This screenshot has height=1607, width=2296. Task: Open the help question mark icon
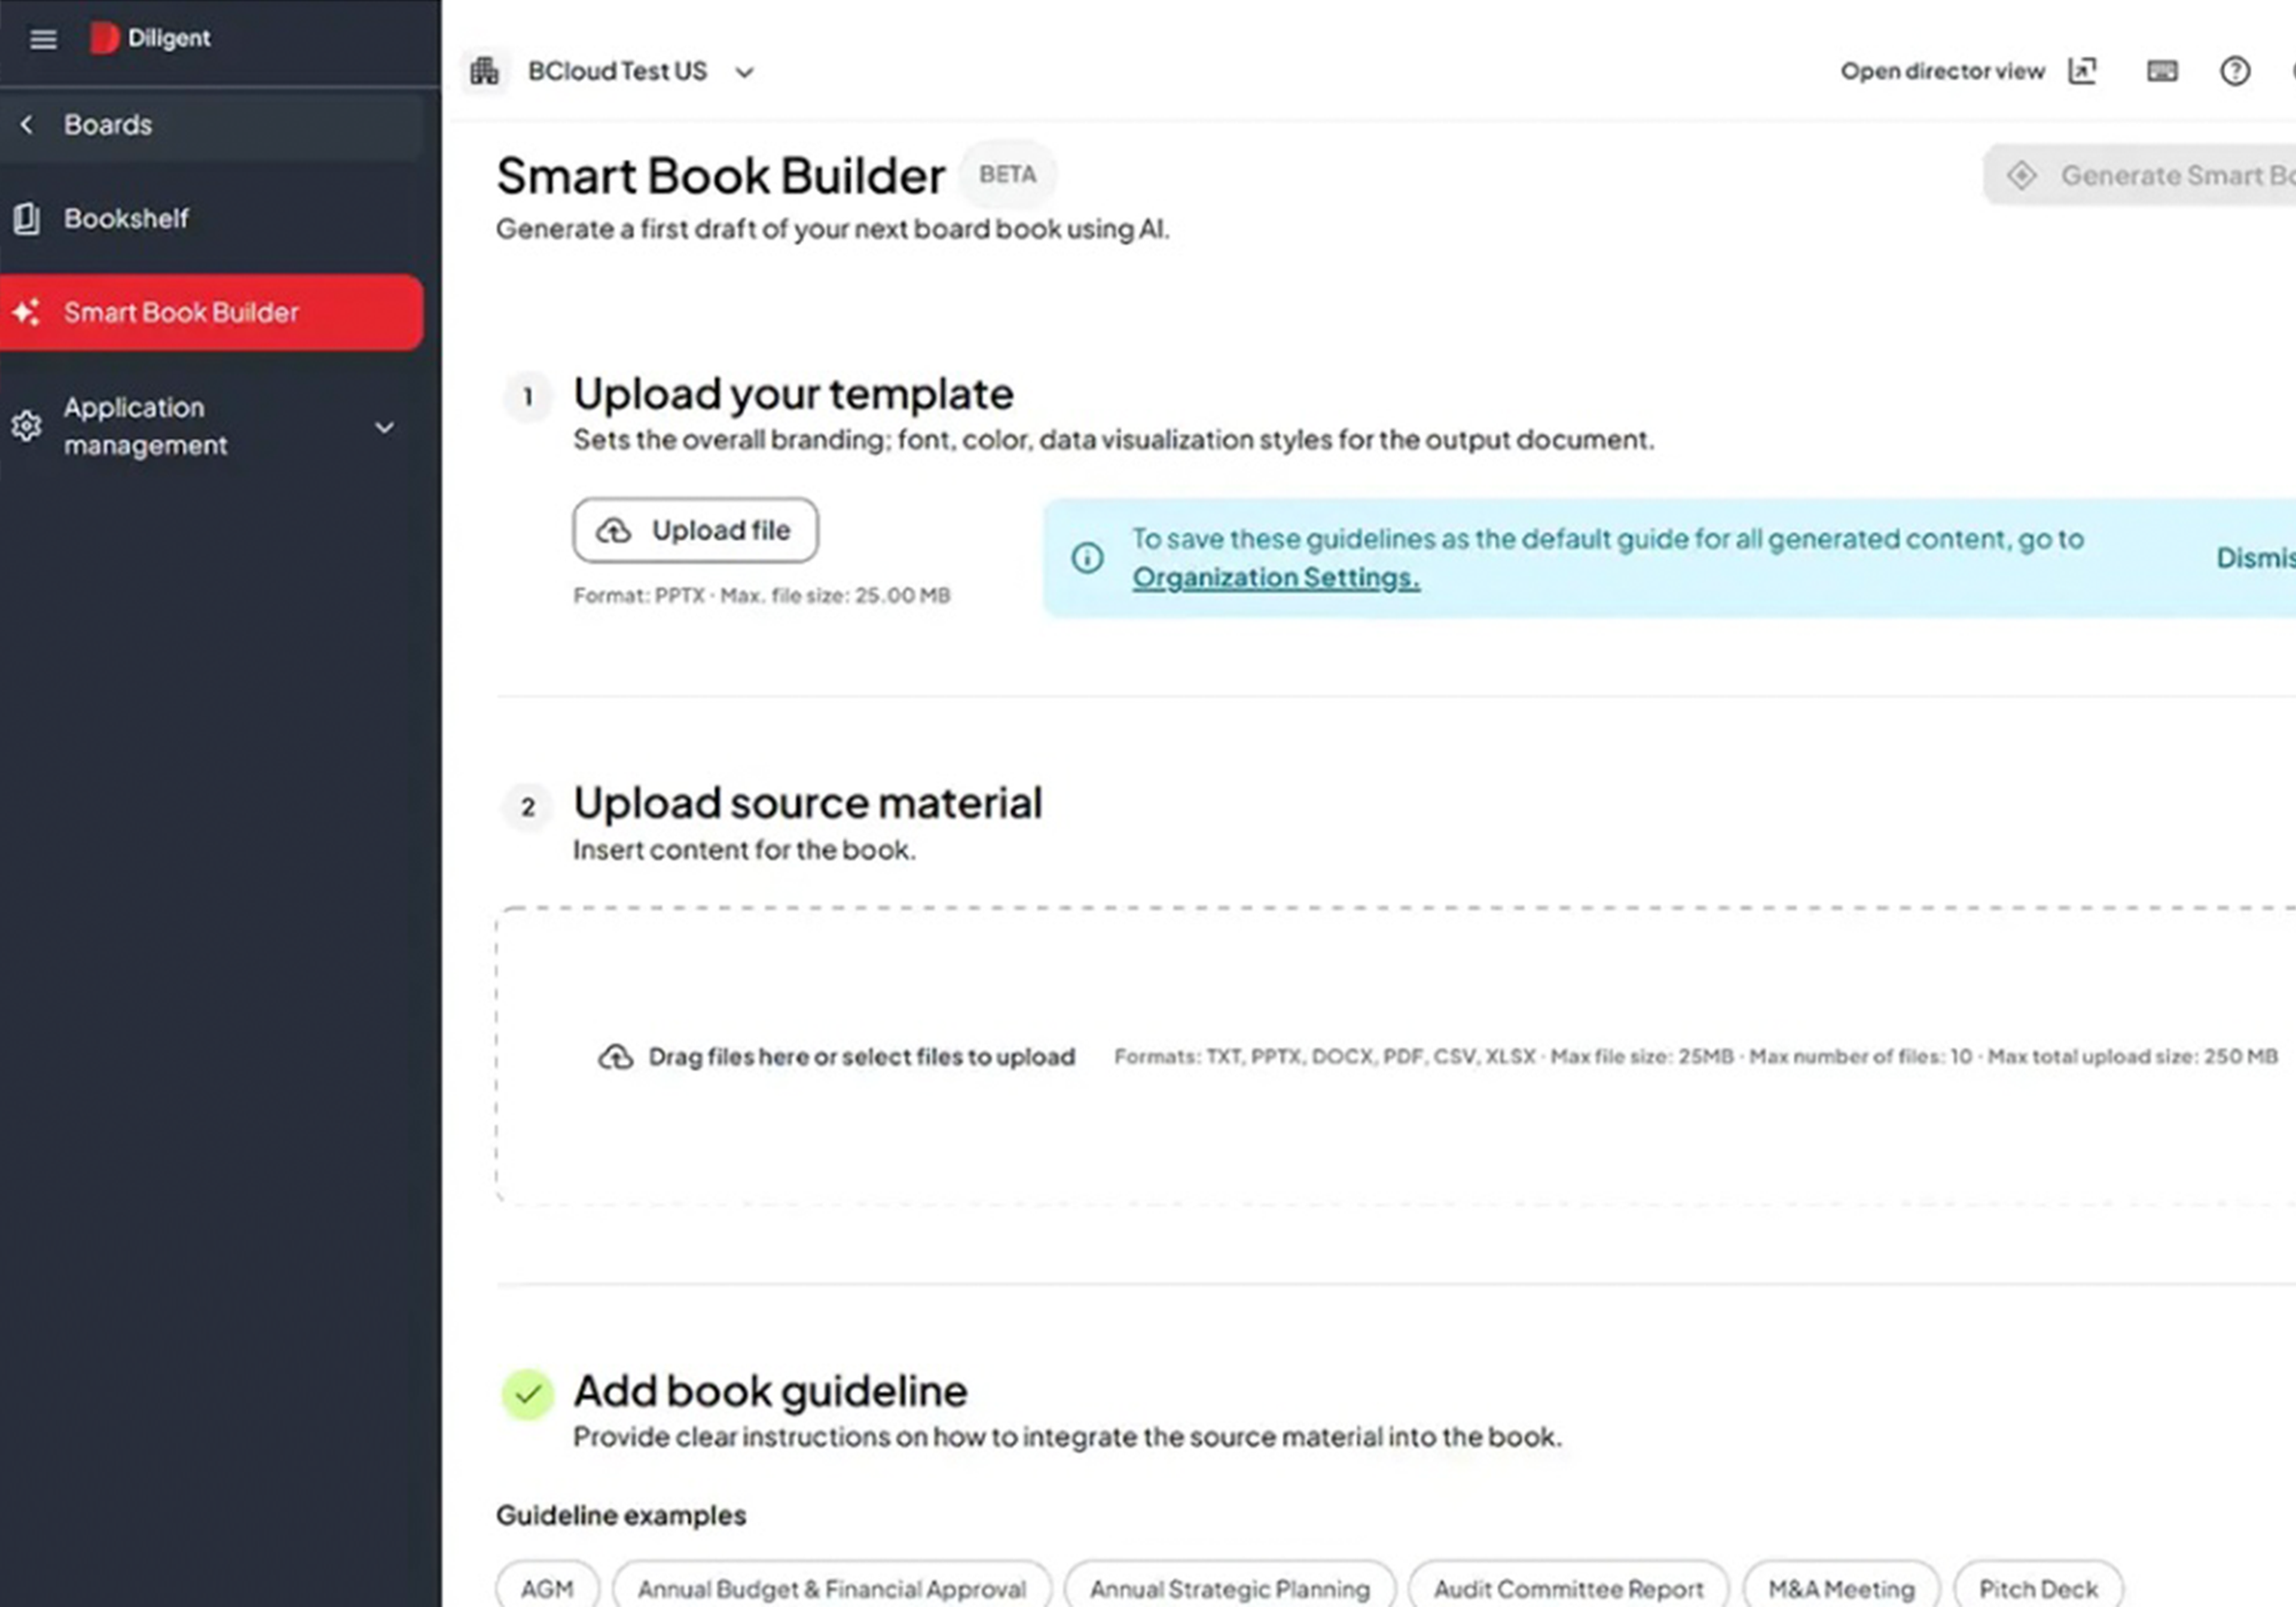click(x=2234, y=70)
